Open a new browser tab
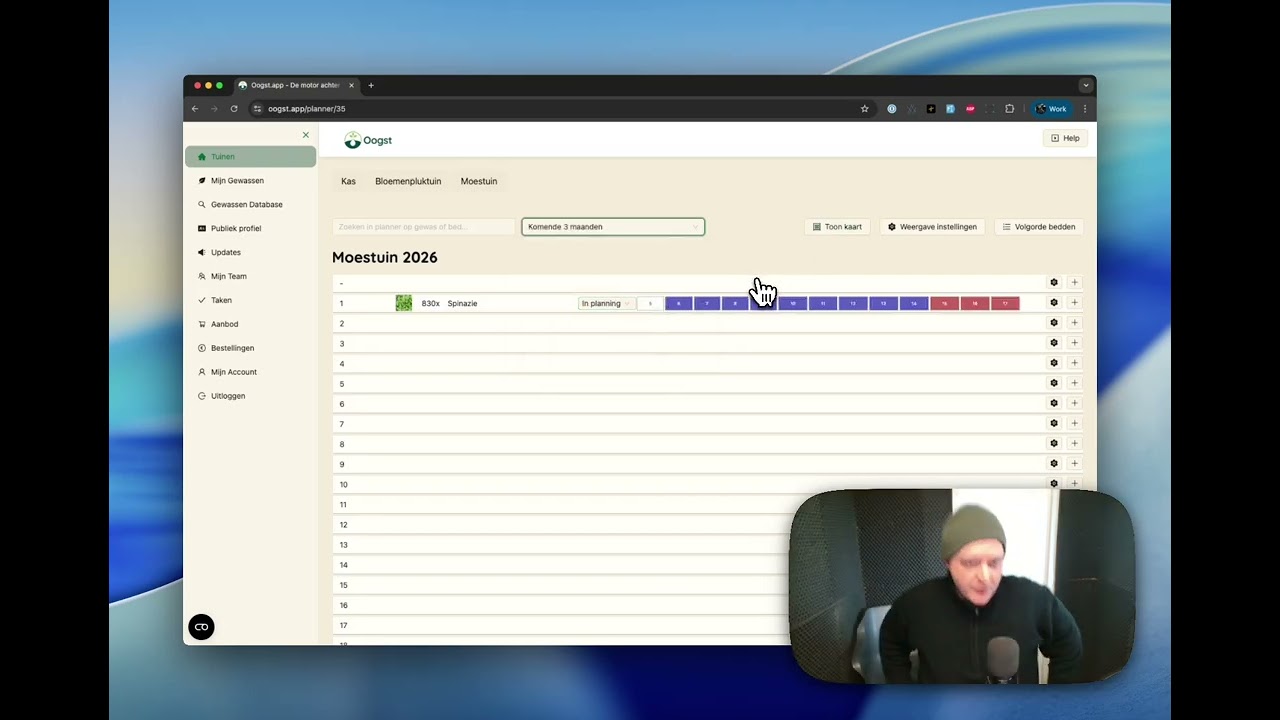The height and width of the screenshot is (720, 1280). 371,86
